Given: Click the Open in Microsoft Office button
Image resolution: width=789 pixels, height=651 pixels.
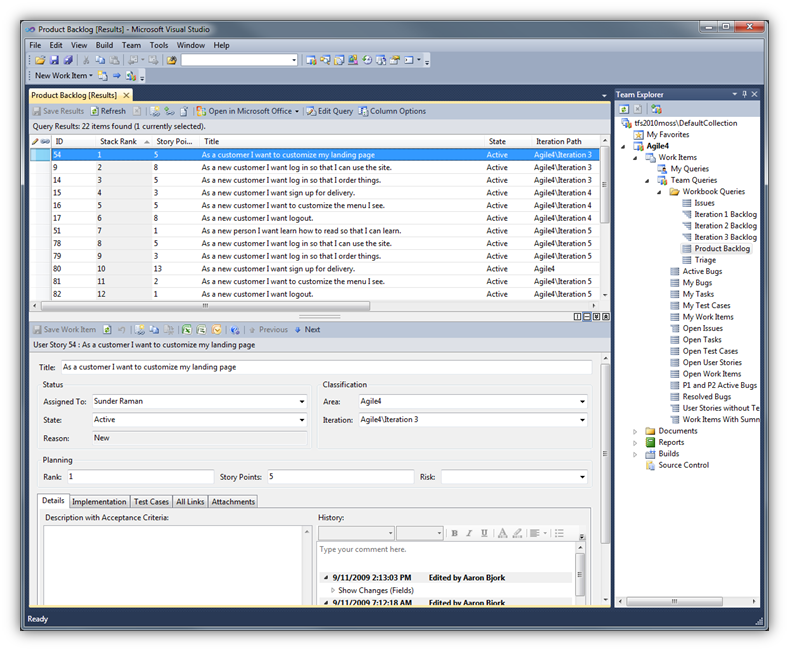Looking at the screenshot, I should tap(248, 111).
